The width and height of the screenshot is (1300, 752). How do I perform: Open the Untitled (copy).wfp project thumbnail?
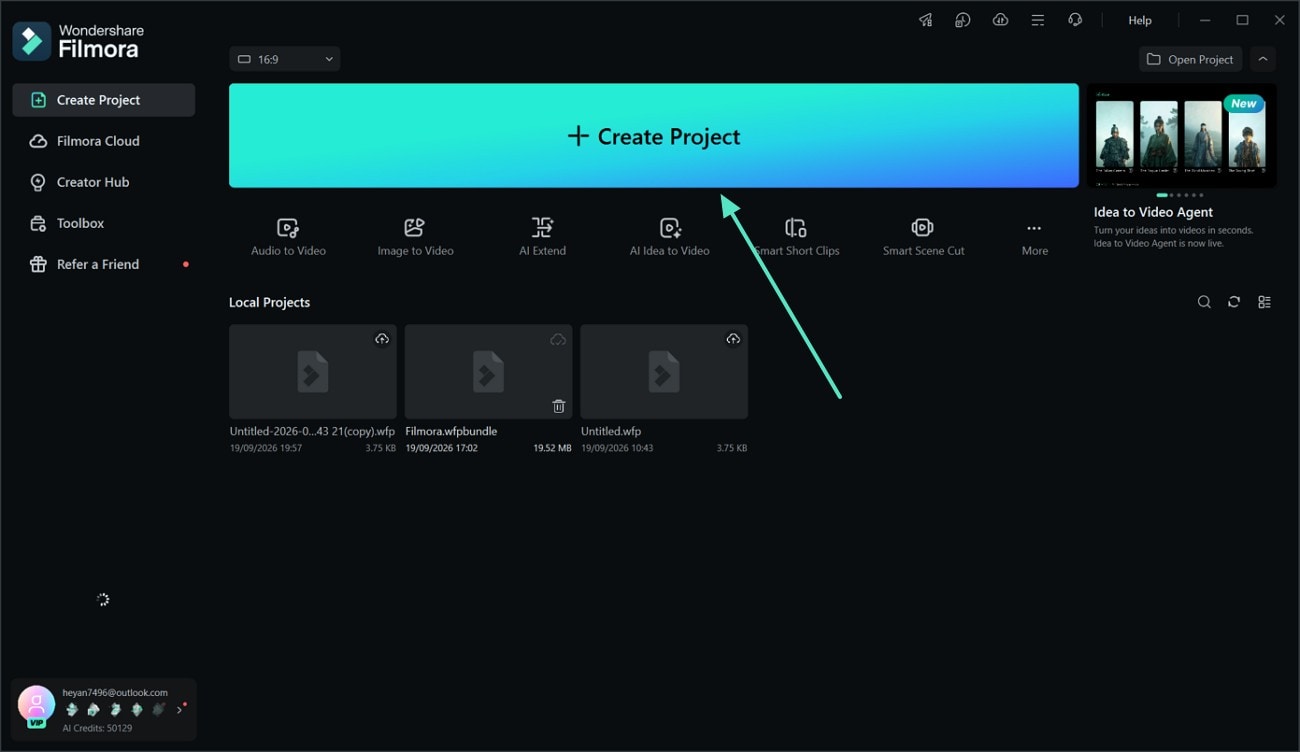pyautogui.click(x=313, y=371)
